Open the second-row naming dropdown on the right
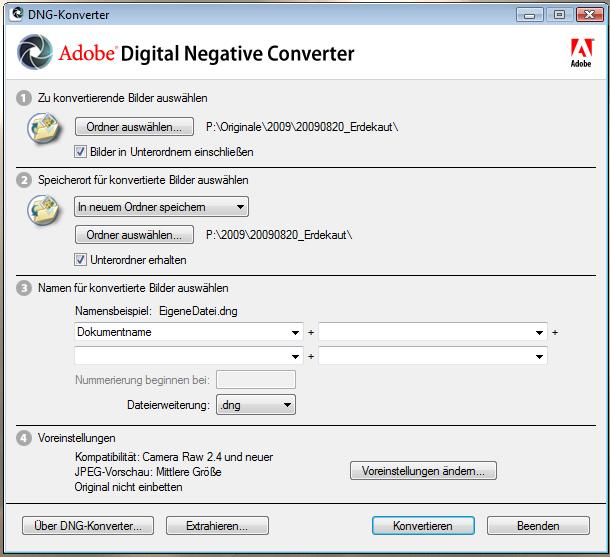Image resolution: width=610 pixels, height=557 pixels. tap(433, 356)
